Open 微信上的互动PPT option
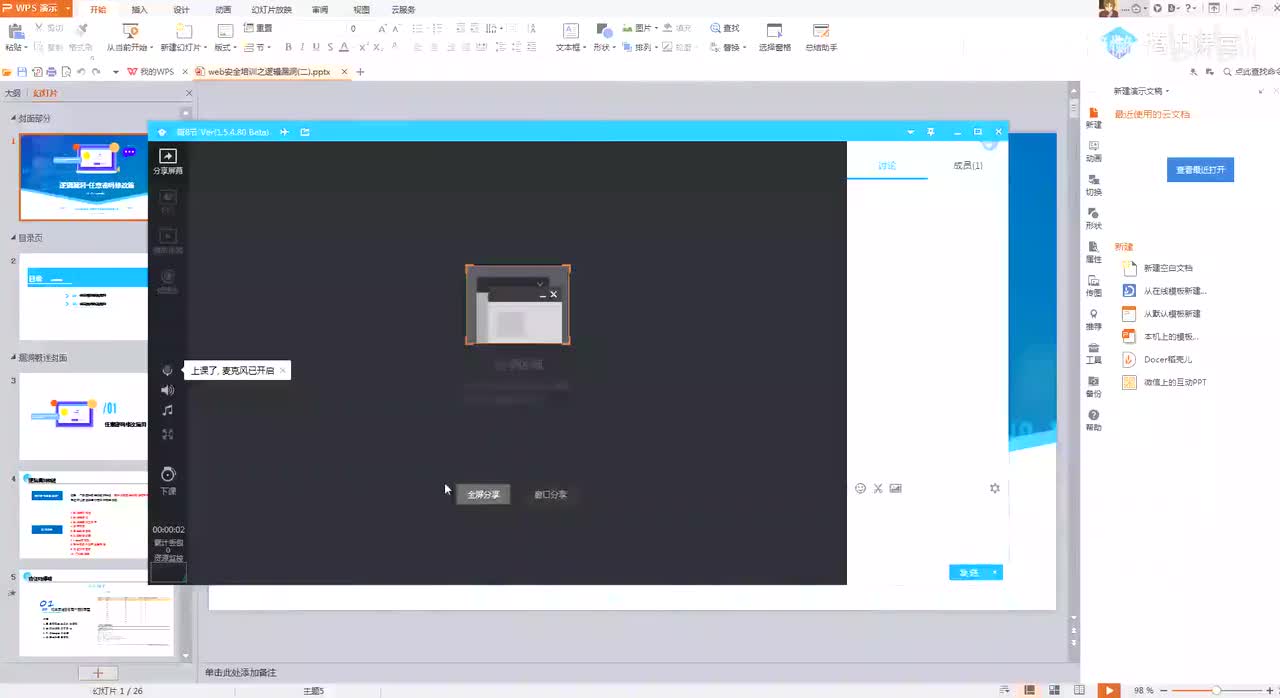Screen dimensions: 1280x698 click(1164, 382)
